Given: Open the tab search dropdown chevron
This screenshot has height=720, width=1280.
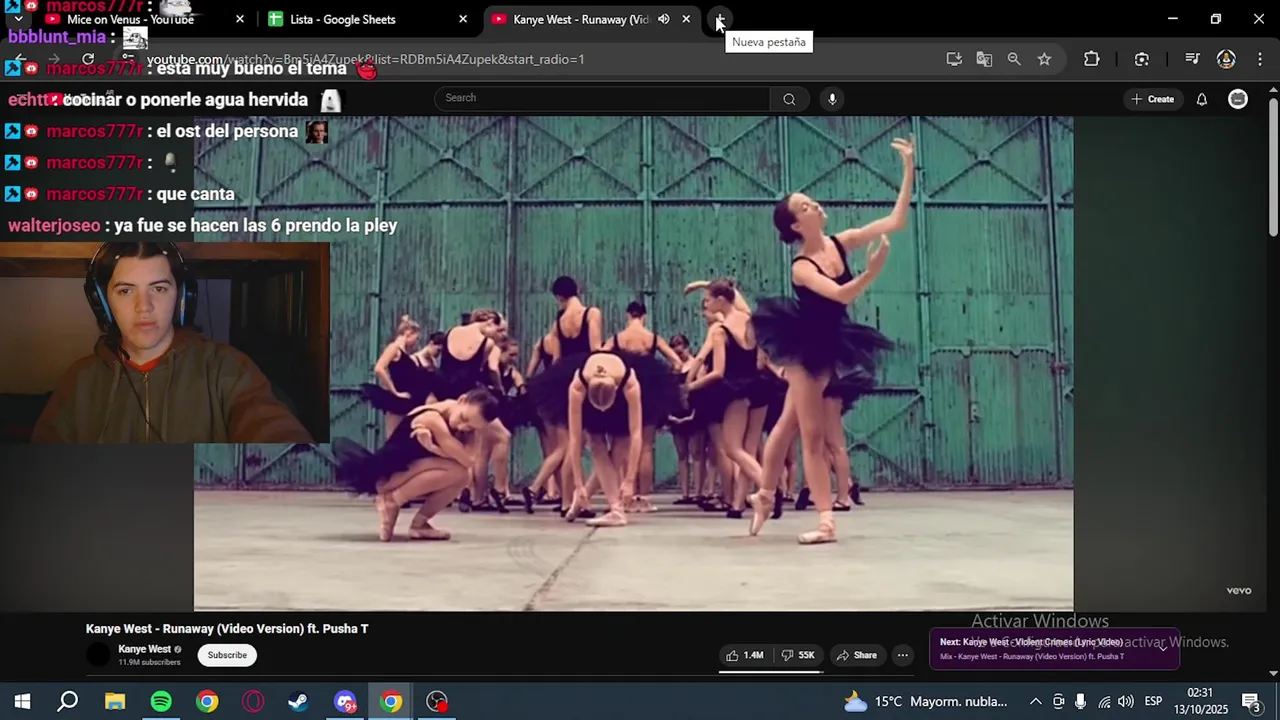Looking at the screenshot, I should (17, 19).
